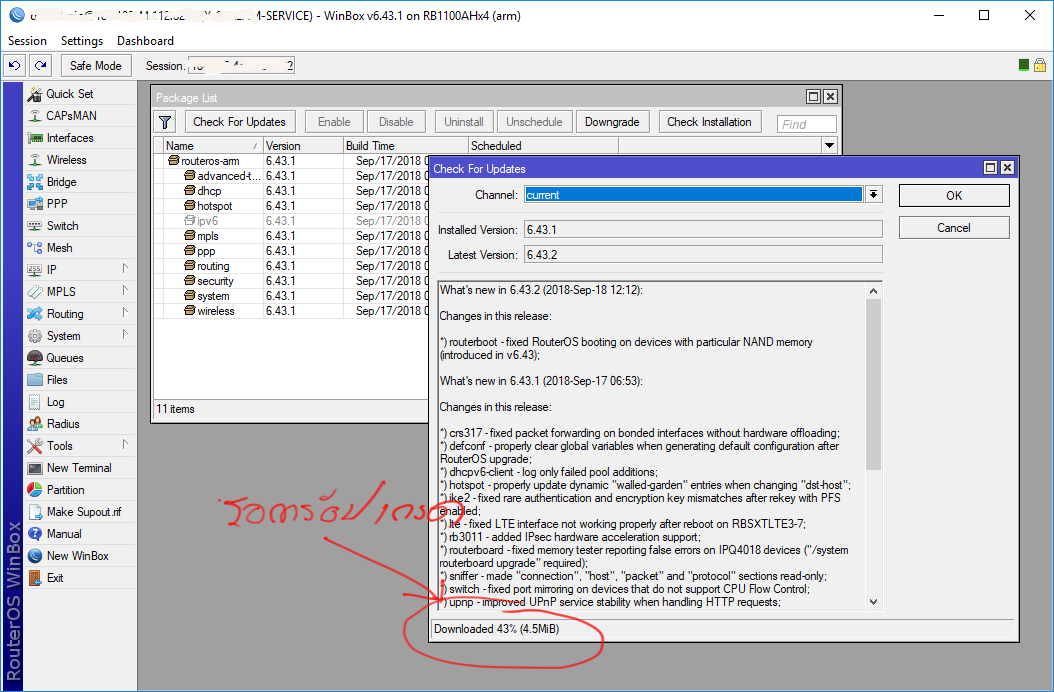Click the Undo toolbar icon
This screenshot has height=692, width=1054.
tap(14, 66)
